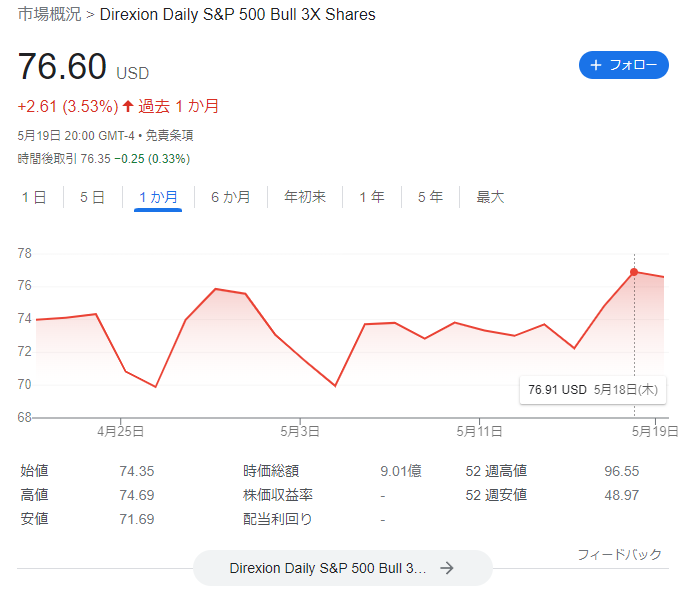Click the フォロー follow button

[x=624, y=65]
